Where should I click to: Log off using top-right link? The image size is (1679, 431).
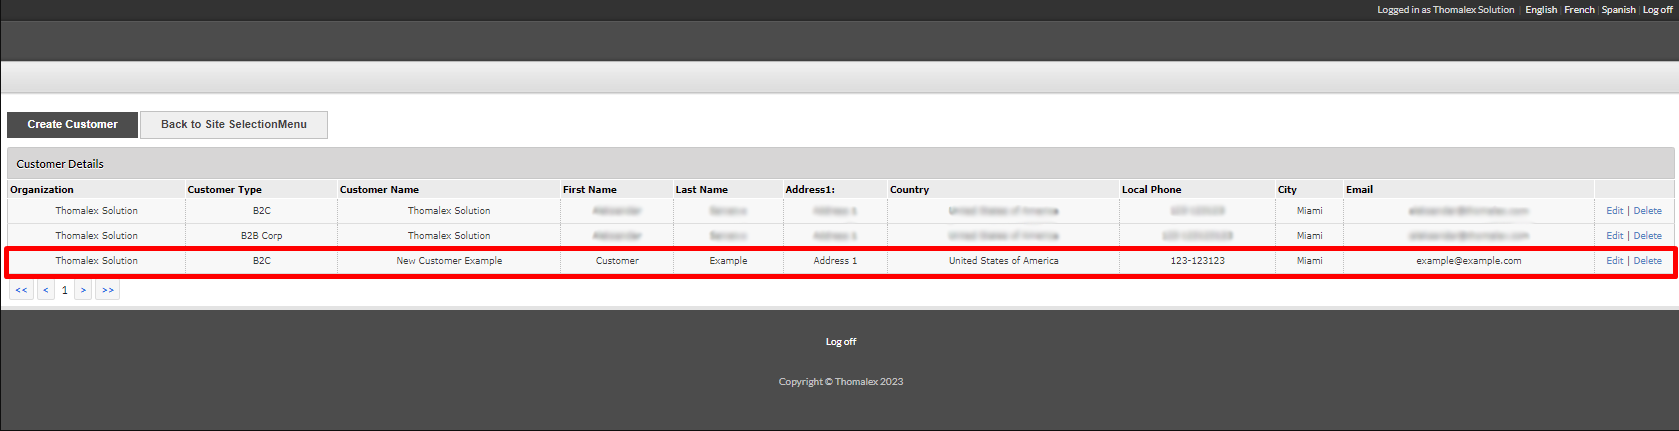[1657, 10]
